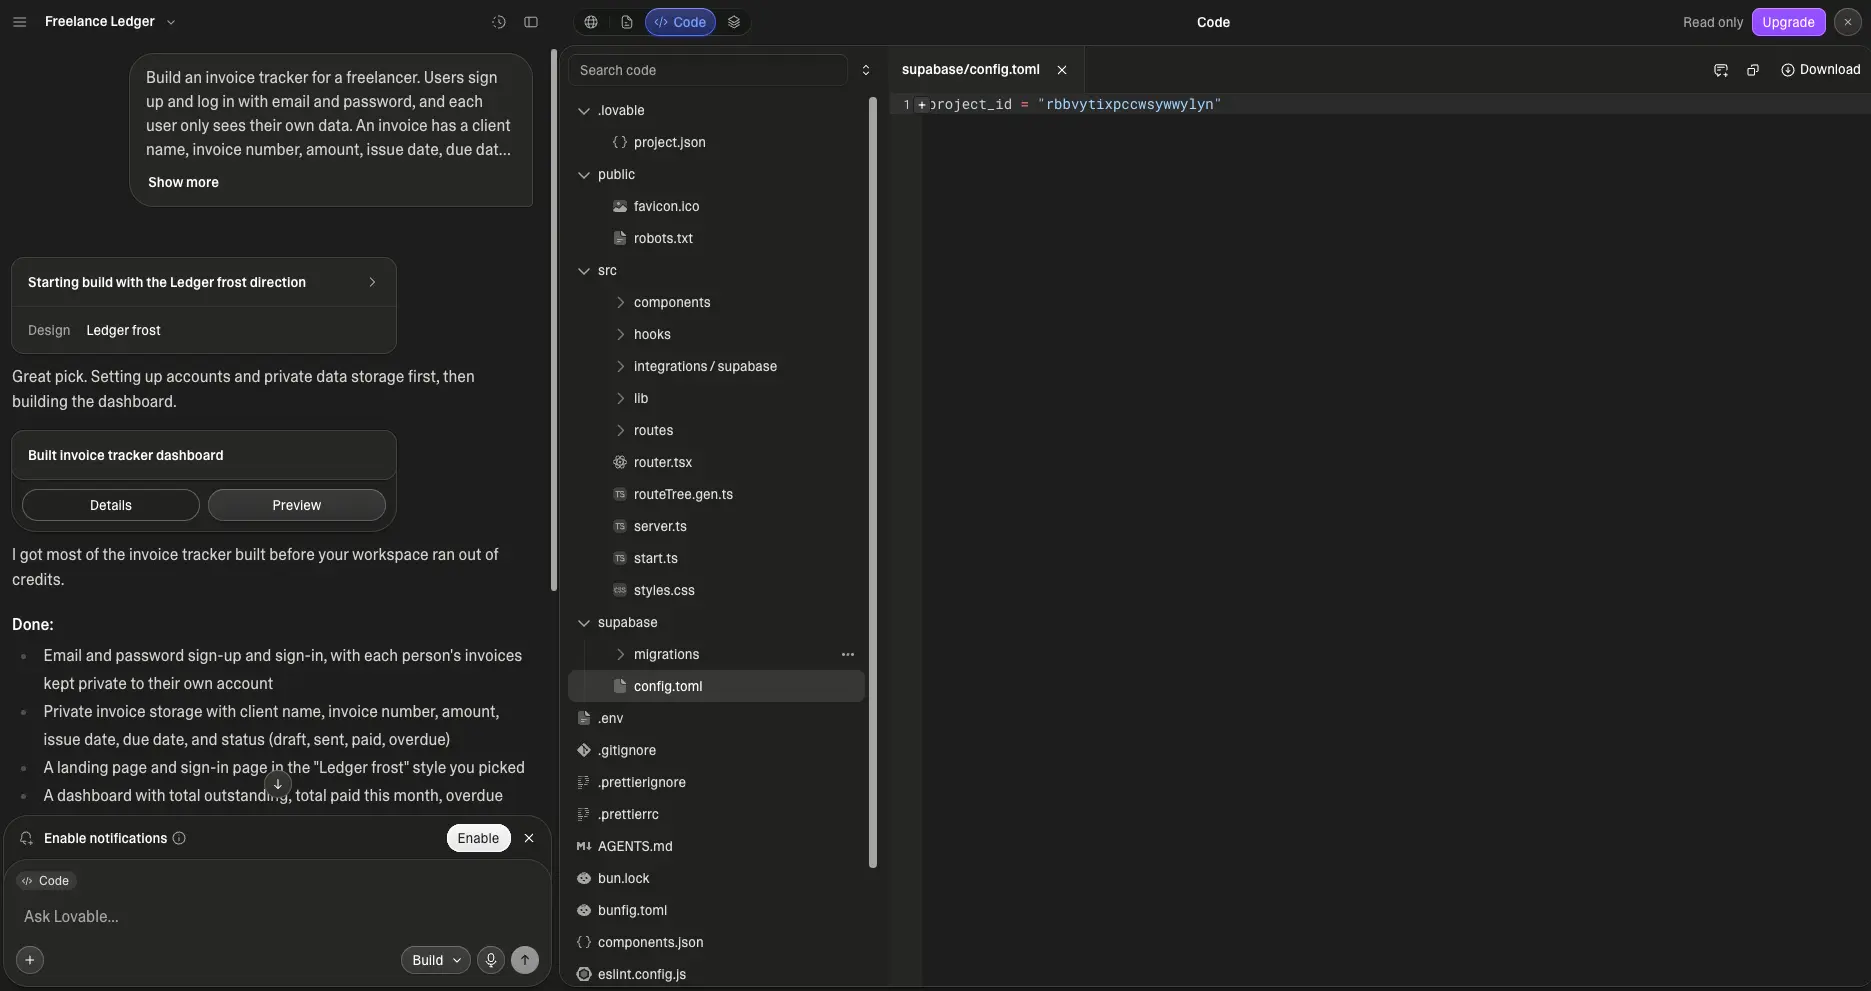Focus the Search code field
The image size is (1871, 991).
point(708,70)
